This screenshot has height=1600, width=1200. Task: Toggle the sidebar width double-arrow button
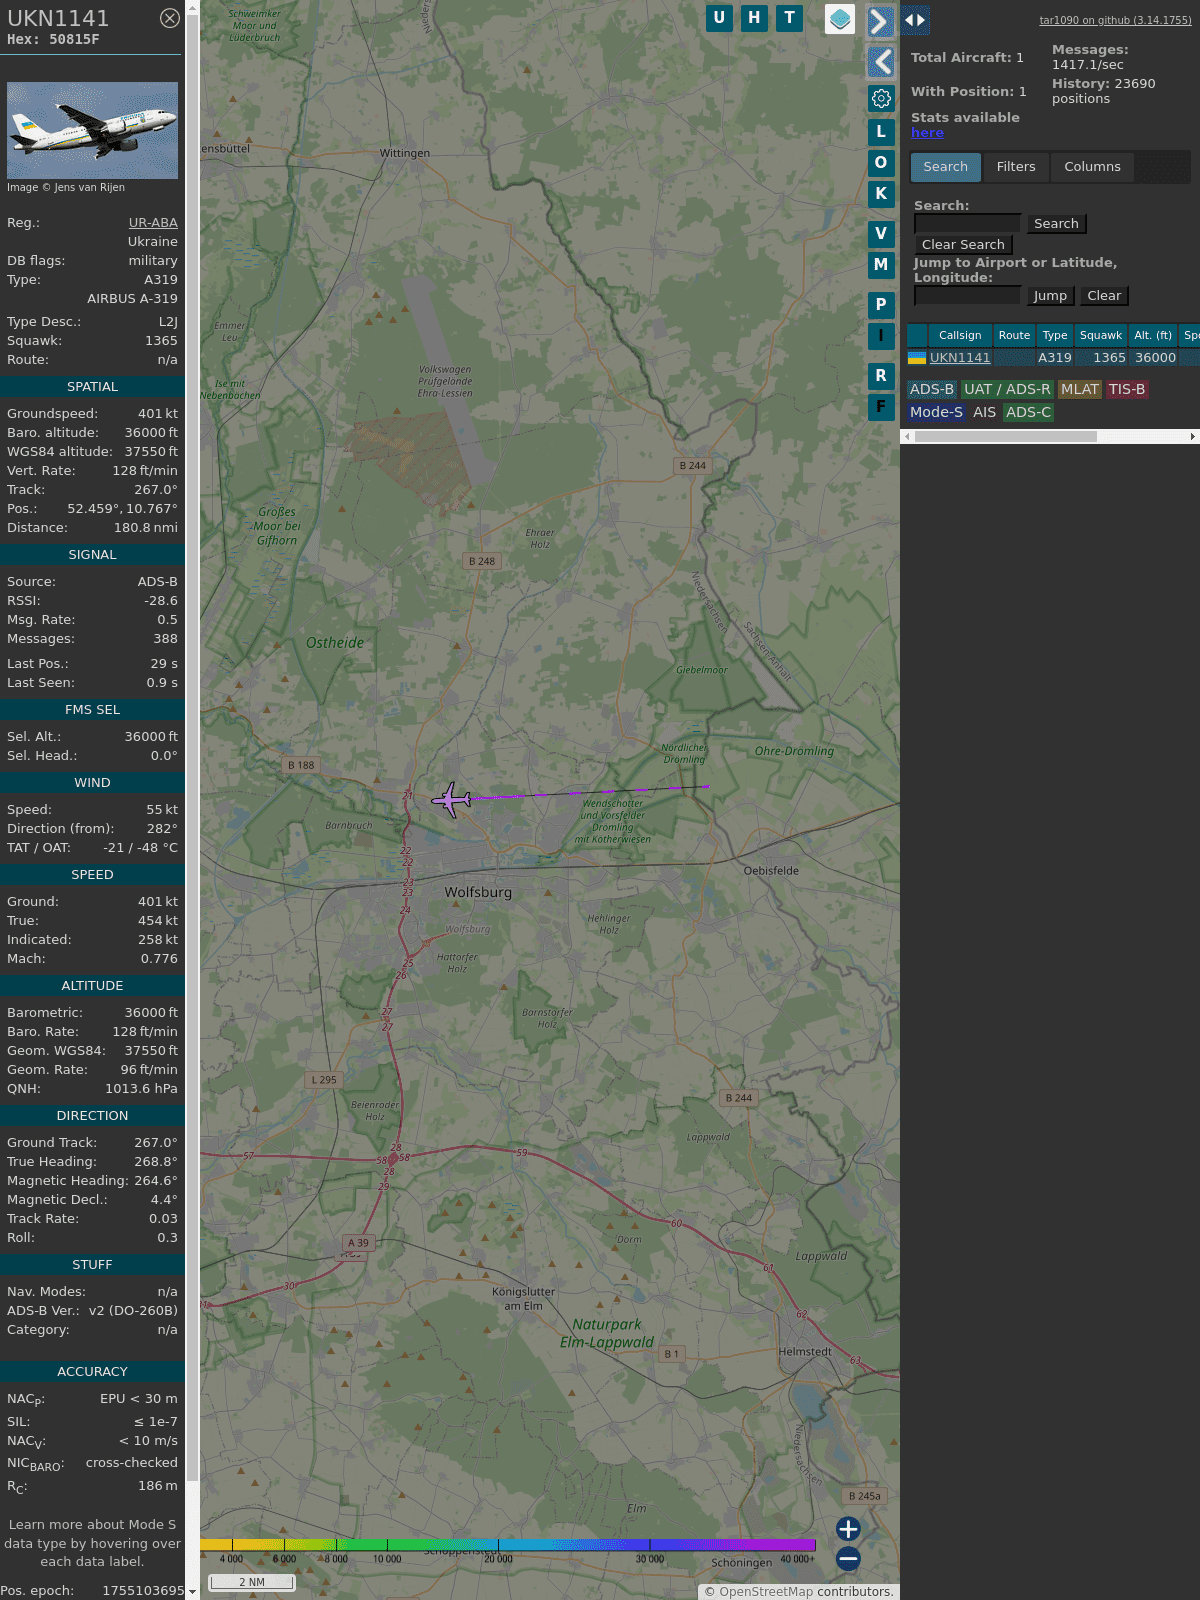point(915,20)
